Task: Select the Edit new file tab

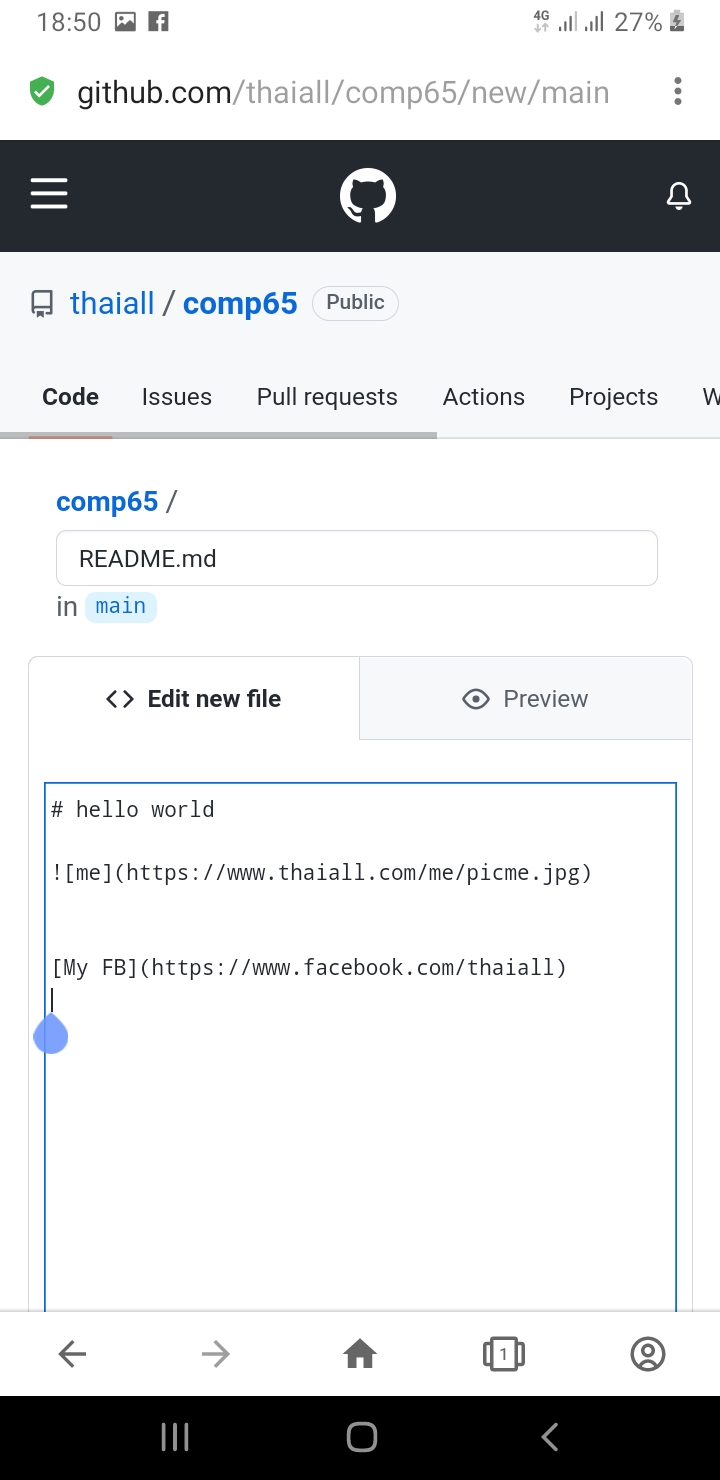Action: [194, 699]
